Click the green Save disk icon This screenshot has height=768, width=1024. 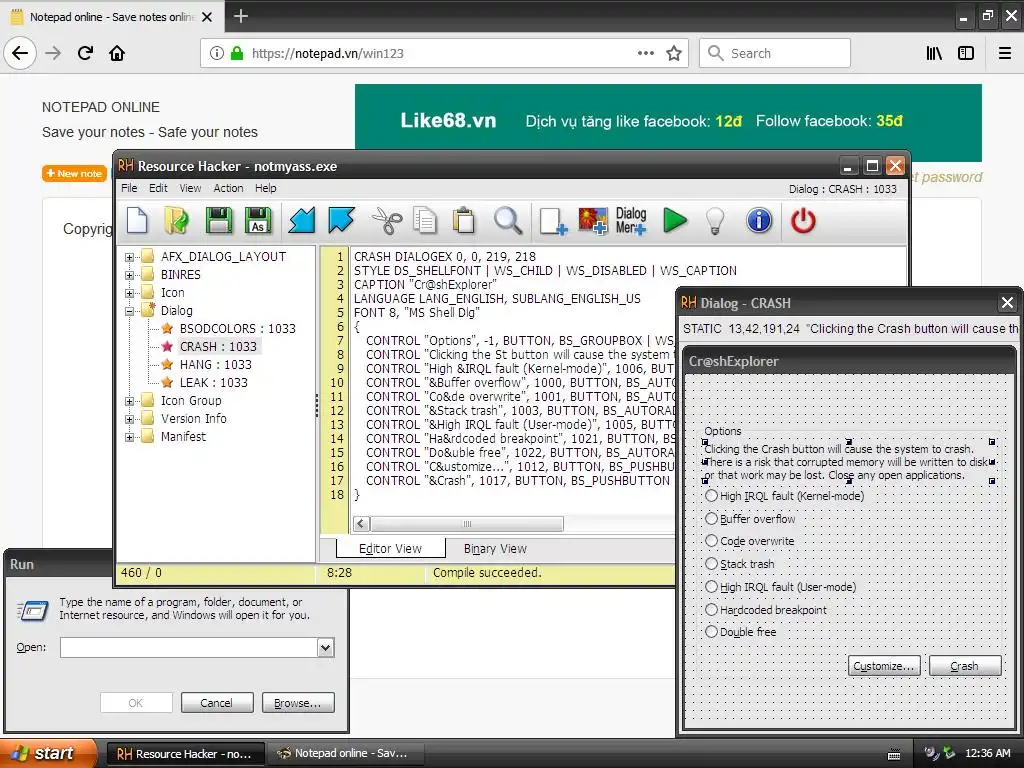tap(219, 220)
